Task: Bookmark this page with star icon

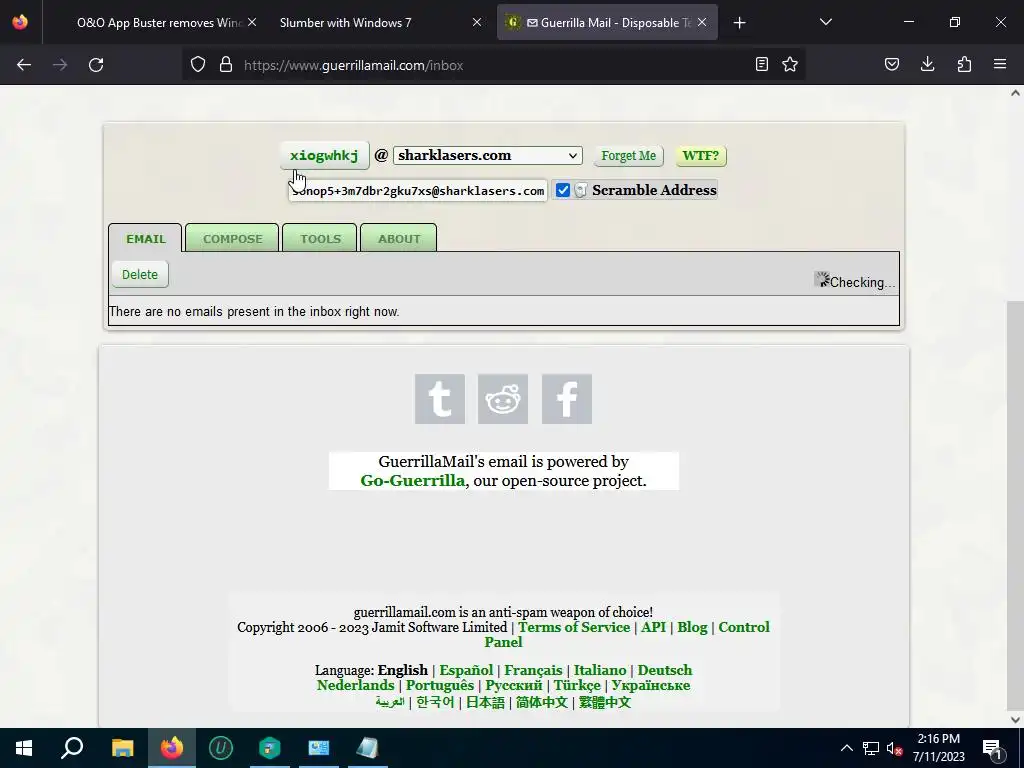Action: coord(790,65)
